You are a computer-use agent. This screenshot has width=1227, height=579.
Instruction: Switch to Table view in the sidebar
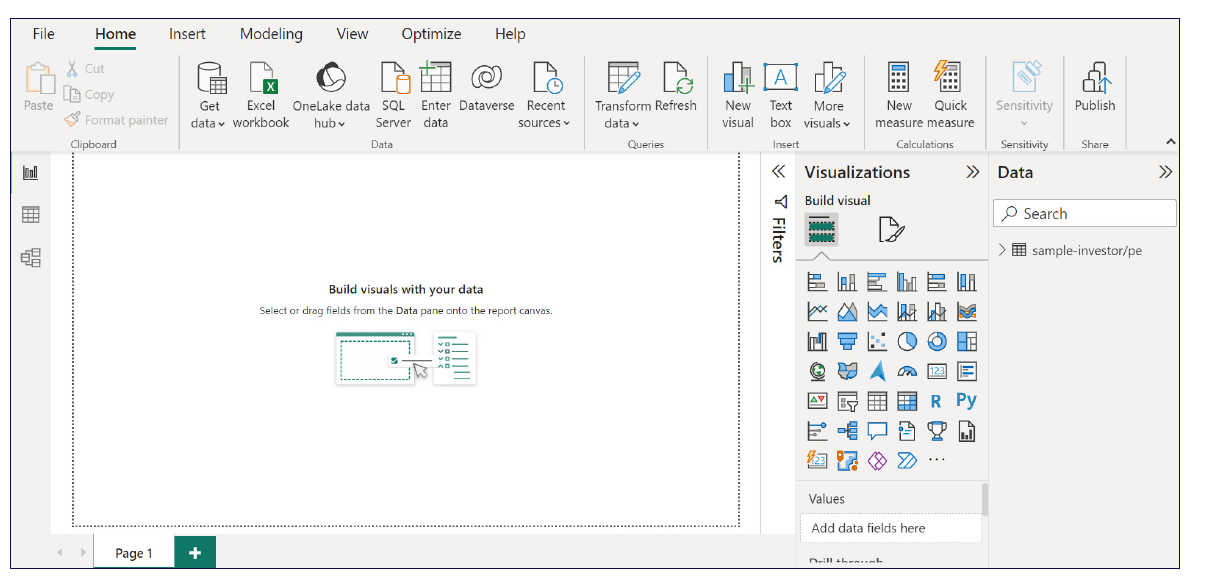tap(30, 214)
